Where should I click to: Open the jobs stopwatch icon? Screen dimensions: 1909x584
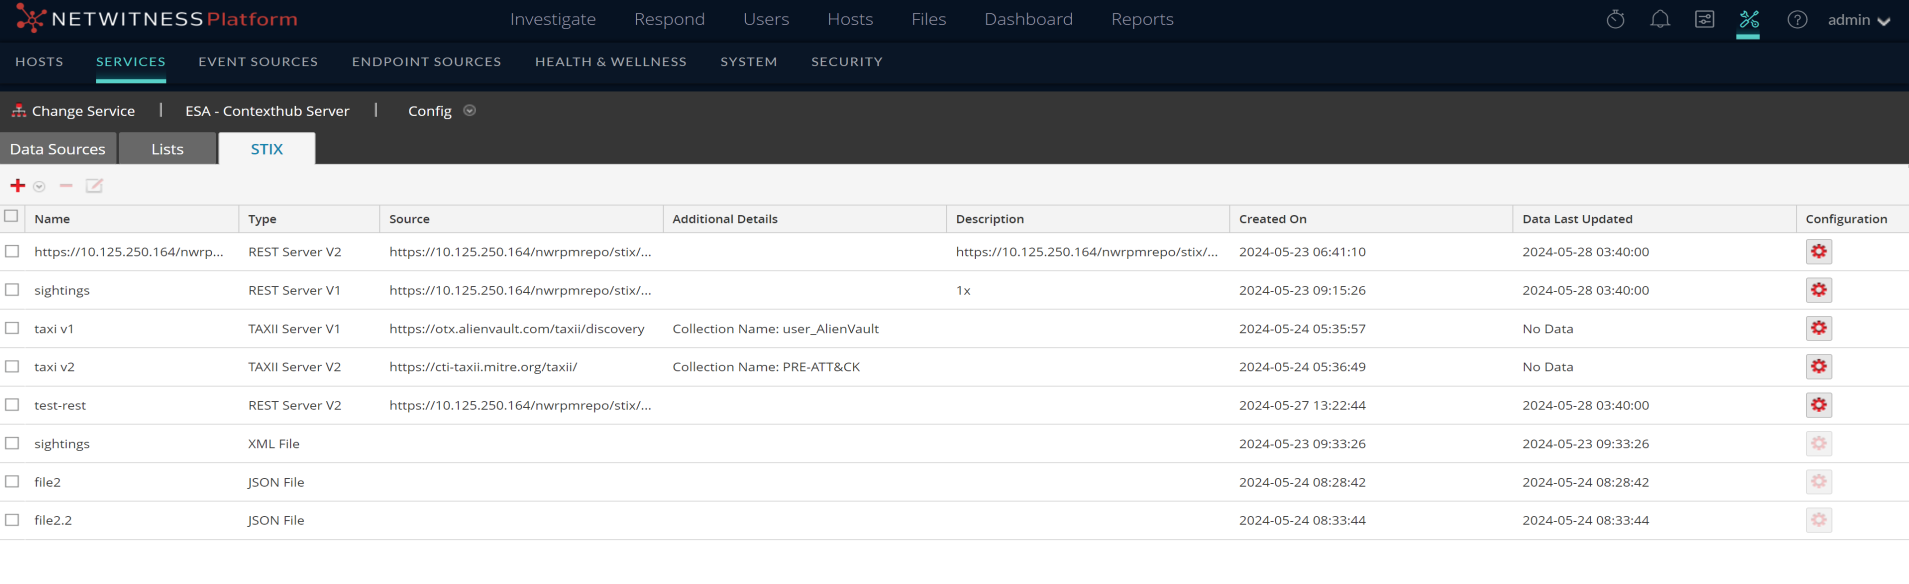point(1615,20)
